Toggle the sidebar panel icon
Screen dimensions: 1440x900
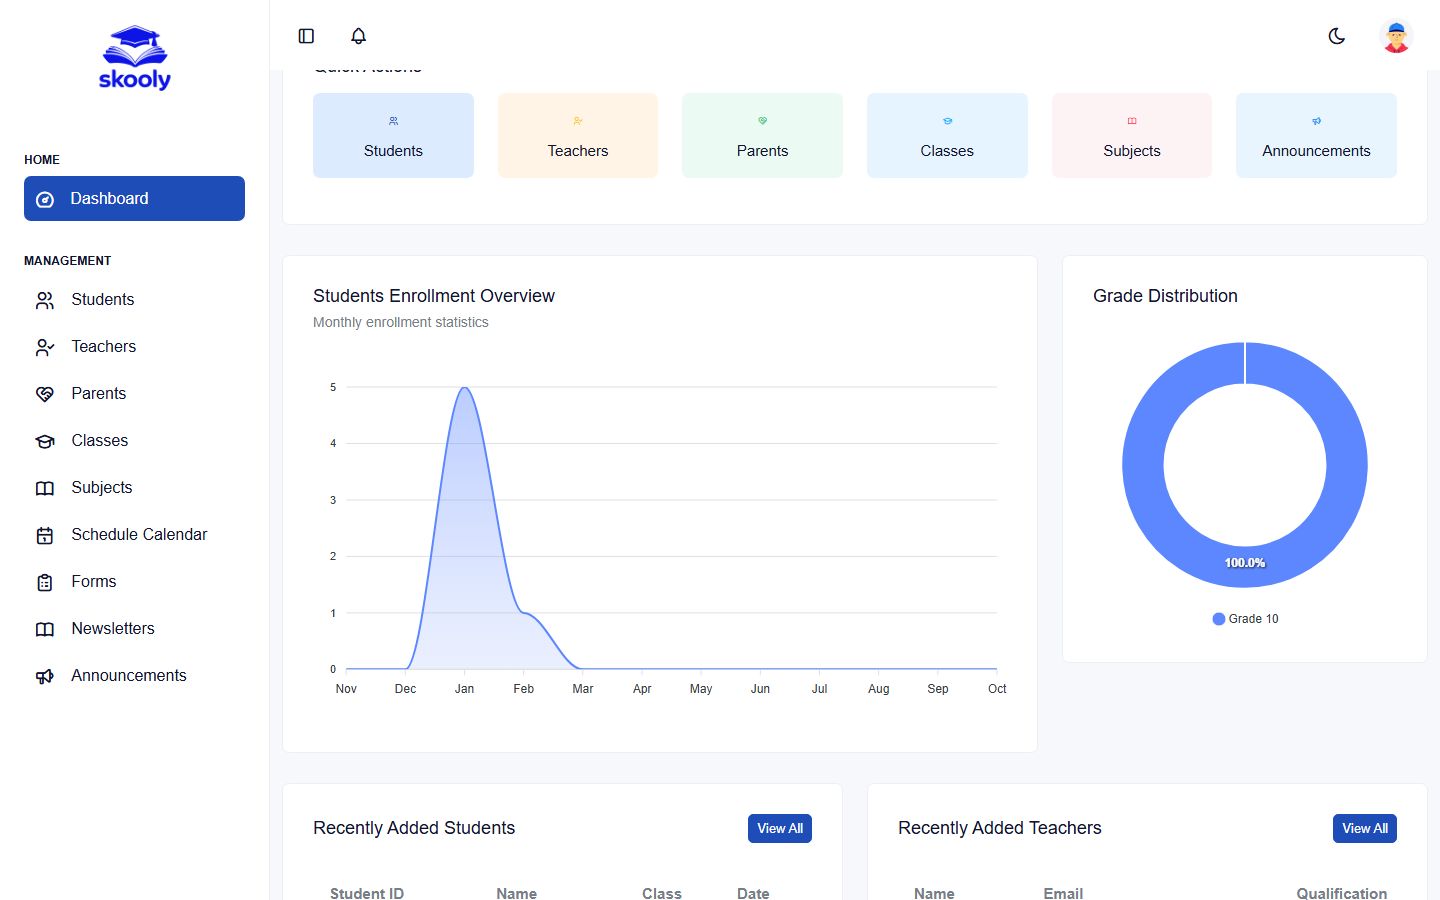pos(306,36)
